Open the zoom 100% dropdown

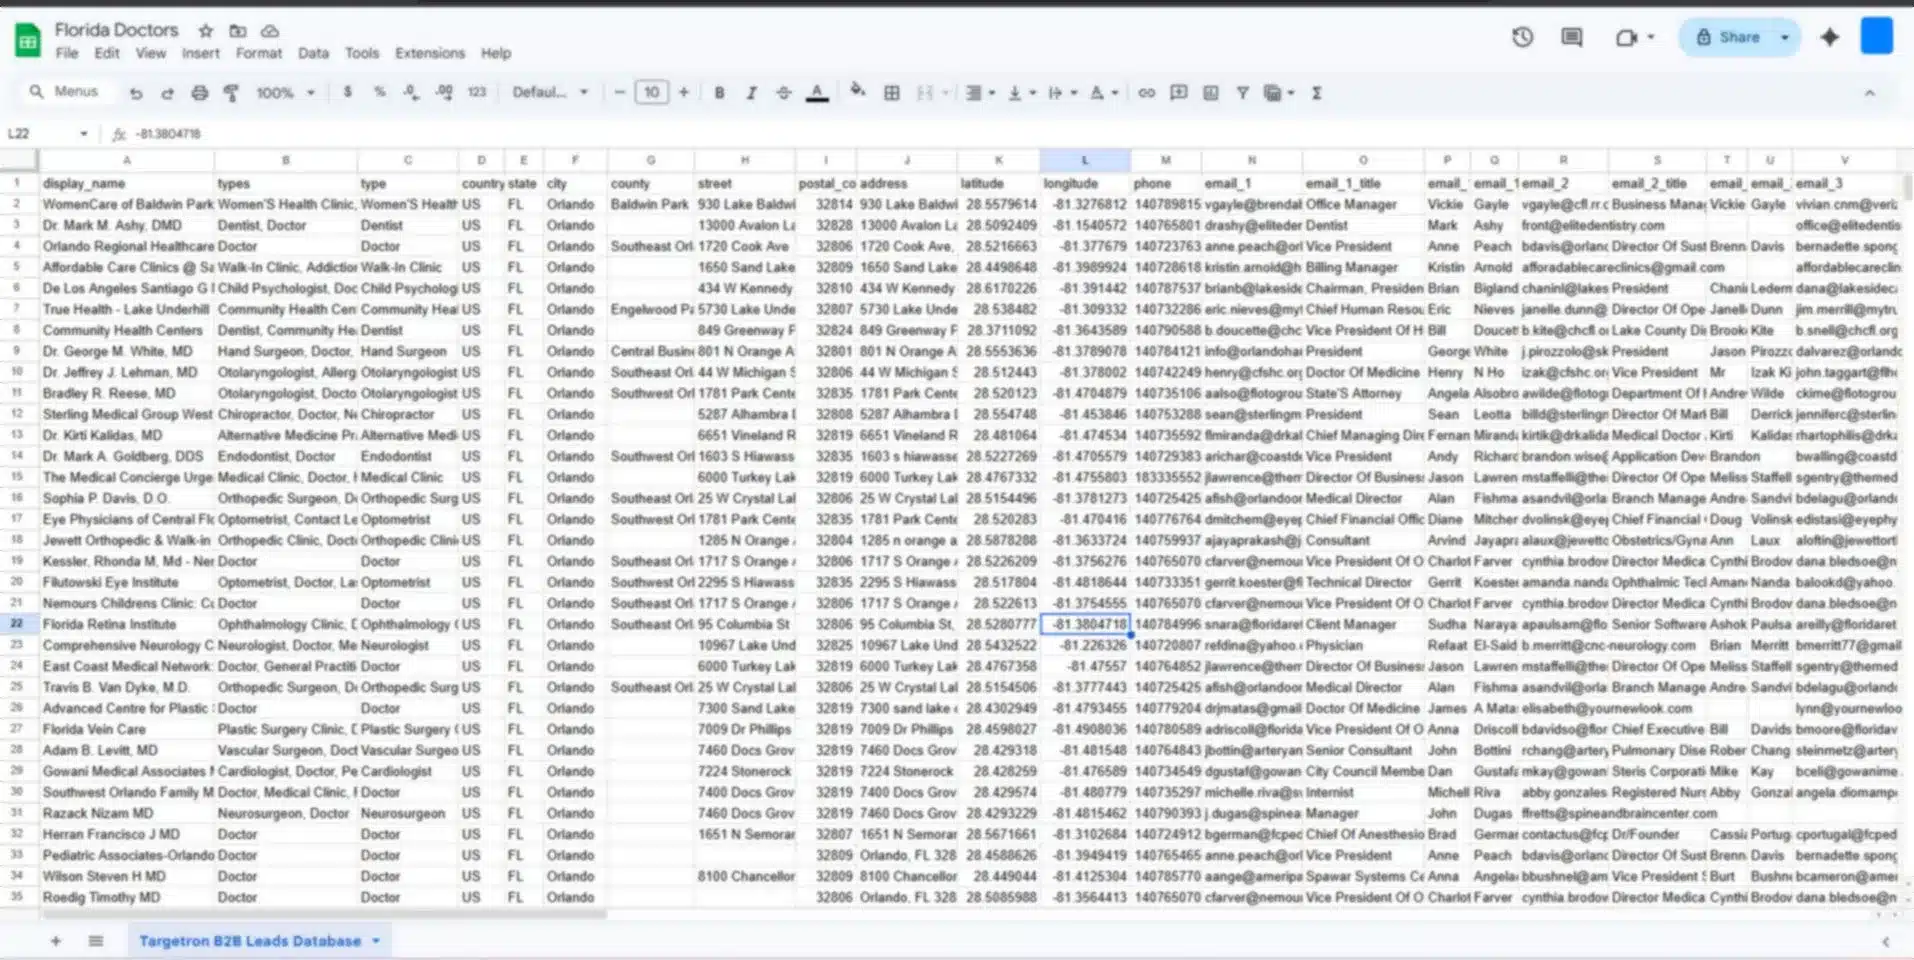coord(285,93)
